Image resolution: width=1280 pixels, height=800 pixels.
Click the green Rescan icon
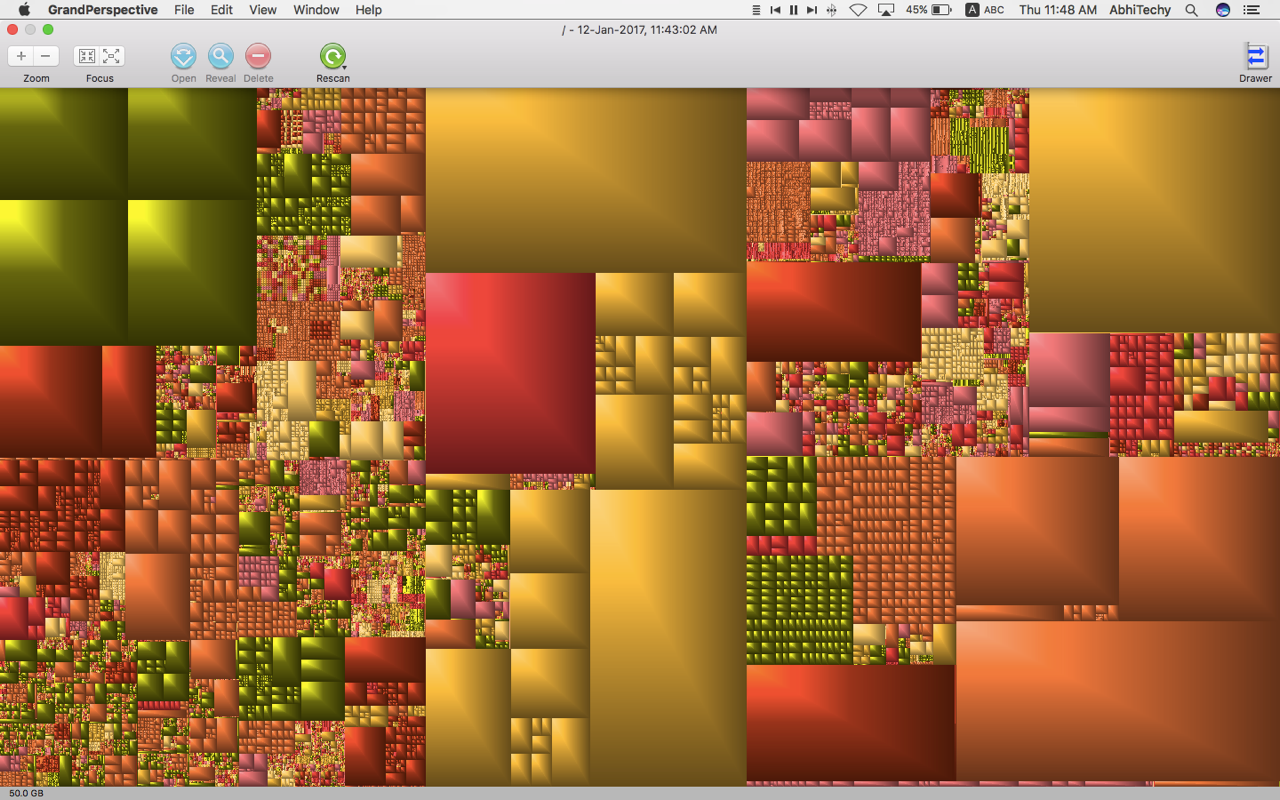(332, 56)
